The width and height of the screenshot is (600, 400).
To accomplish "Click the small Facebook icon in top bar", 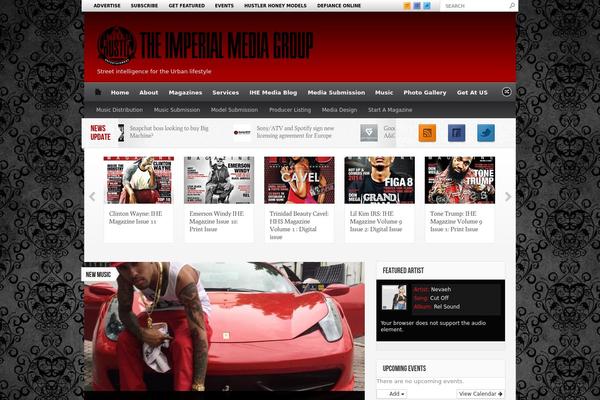I will (417, 6).
